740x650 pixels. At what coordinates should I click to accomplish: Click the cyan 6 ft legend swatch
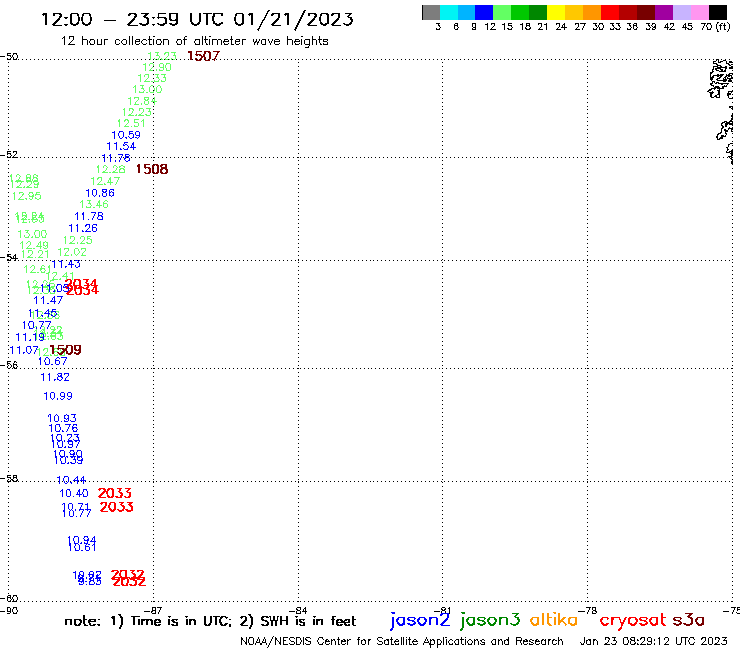449,12
